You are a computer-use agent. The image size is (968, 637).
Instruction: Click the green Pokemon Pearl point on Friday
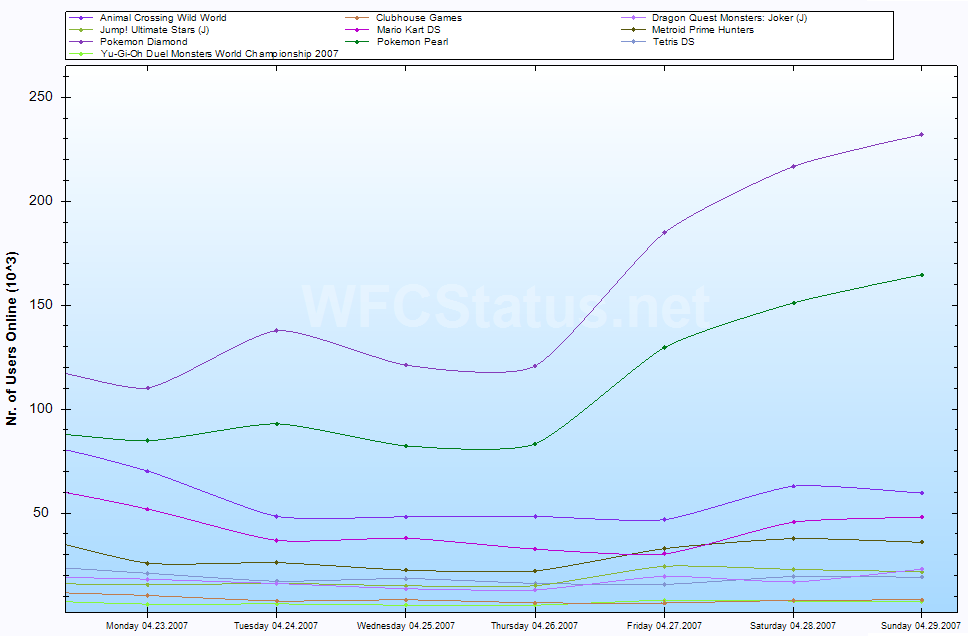(x=664, y=348)
